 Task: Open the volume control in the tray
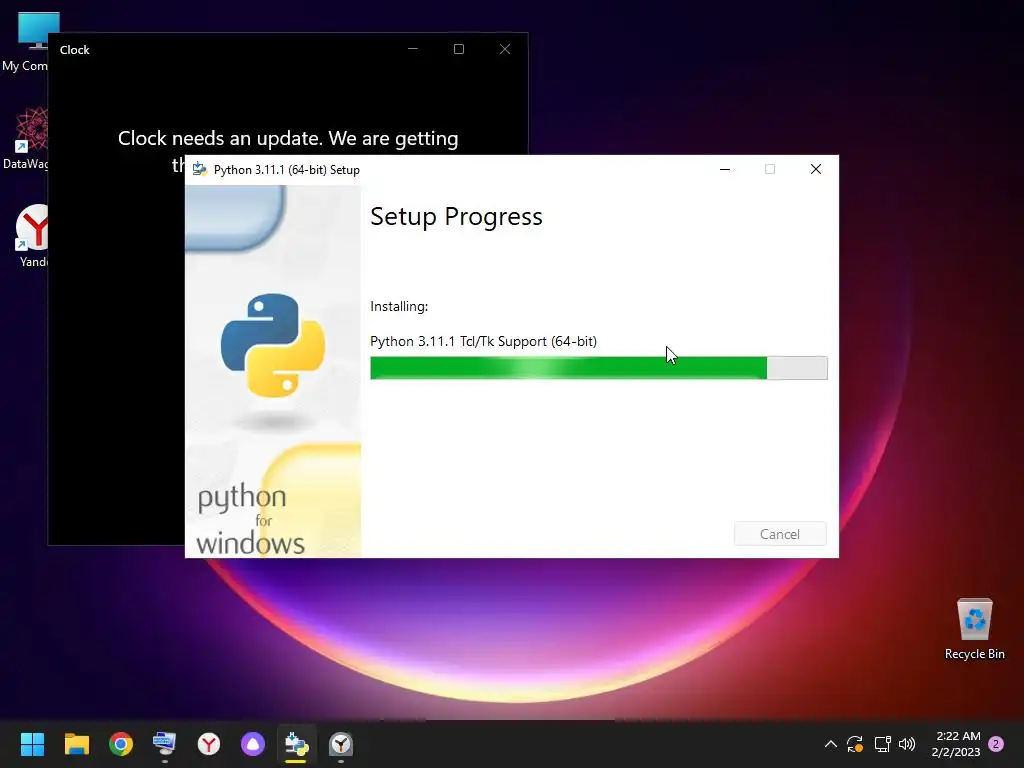point(907,744)
